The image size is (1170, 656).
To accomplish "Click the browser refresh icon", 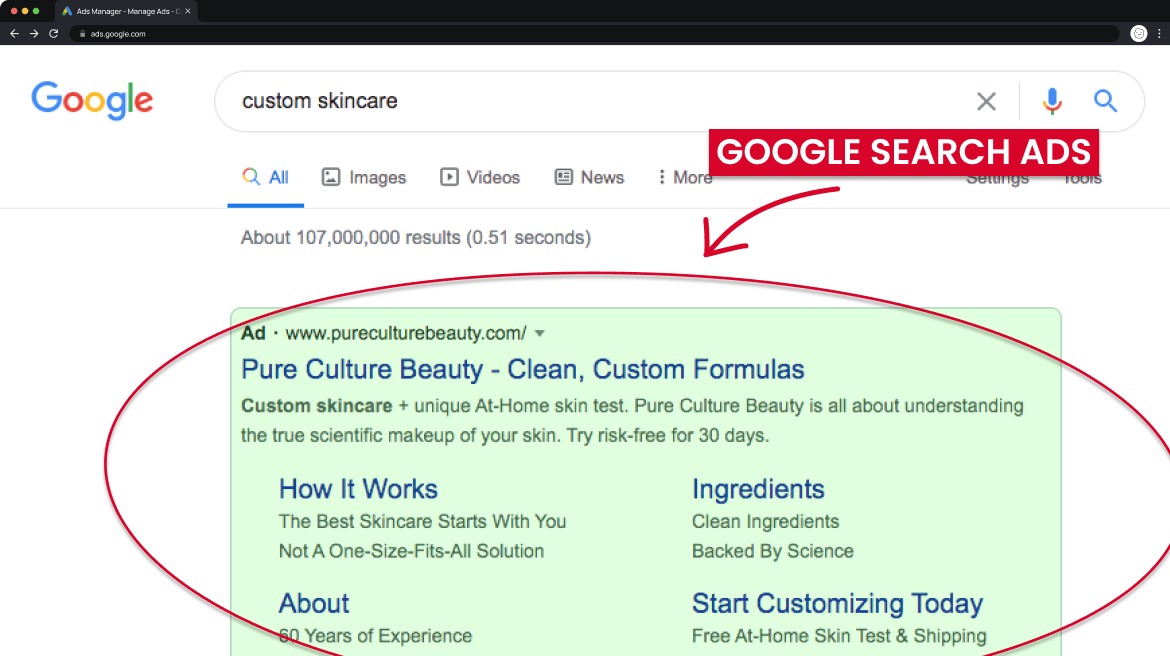I will (x=53, y=33).
